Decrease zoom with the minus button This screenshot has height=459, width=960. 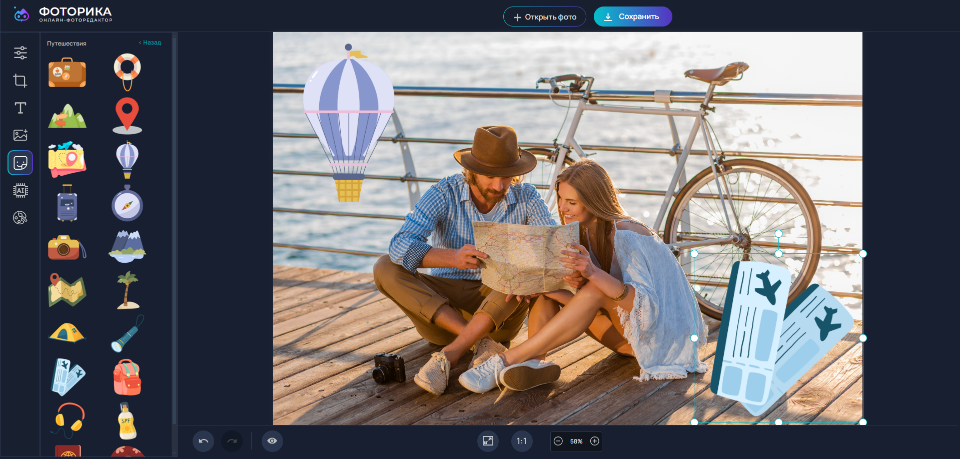[x=558, y=441]
